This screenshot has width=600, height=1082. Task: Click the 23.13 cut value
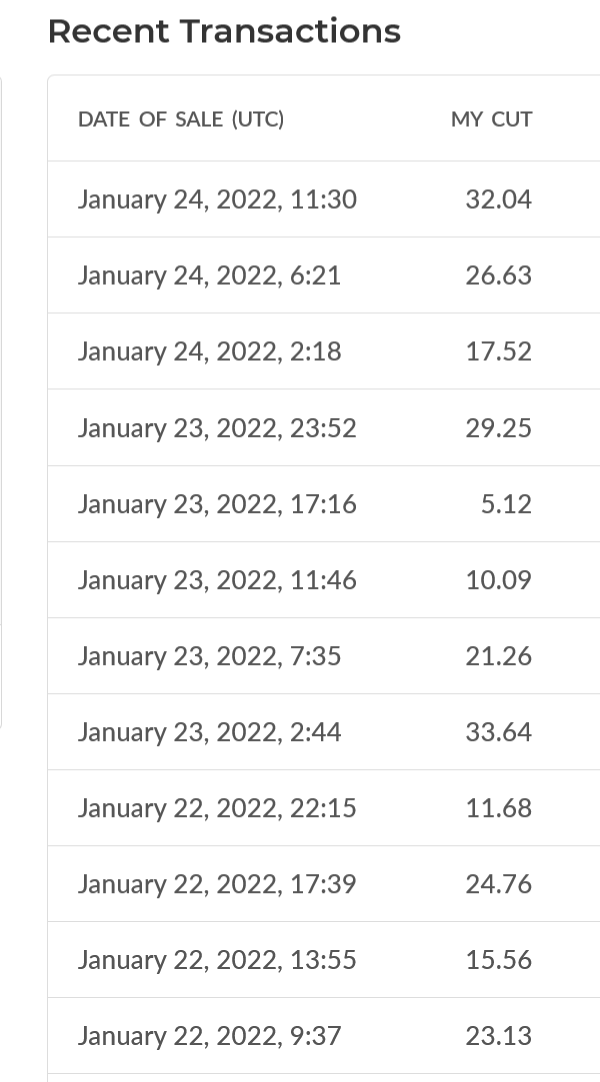point(499,1035)
